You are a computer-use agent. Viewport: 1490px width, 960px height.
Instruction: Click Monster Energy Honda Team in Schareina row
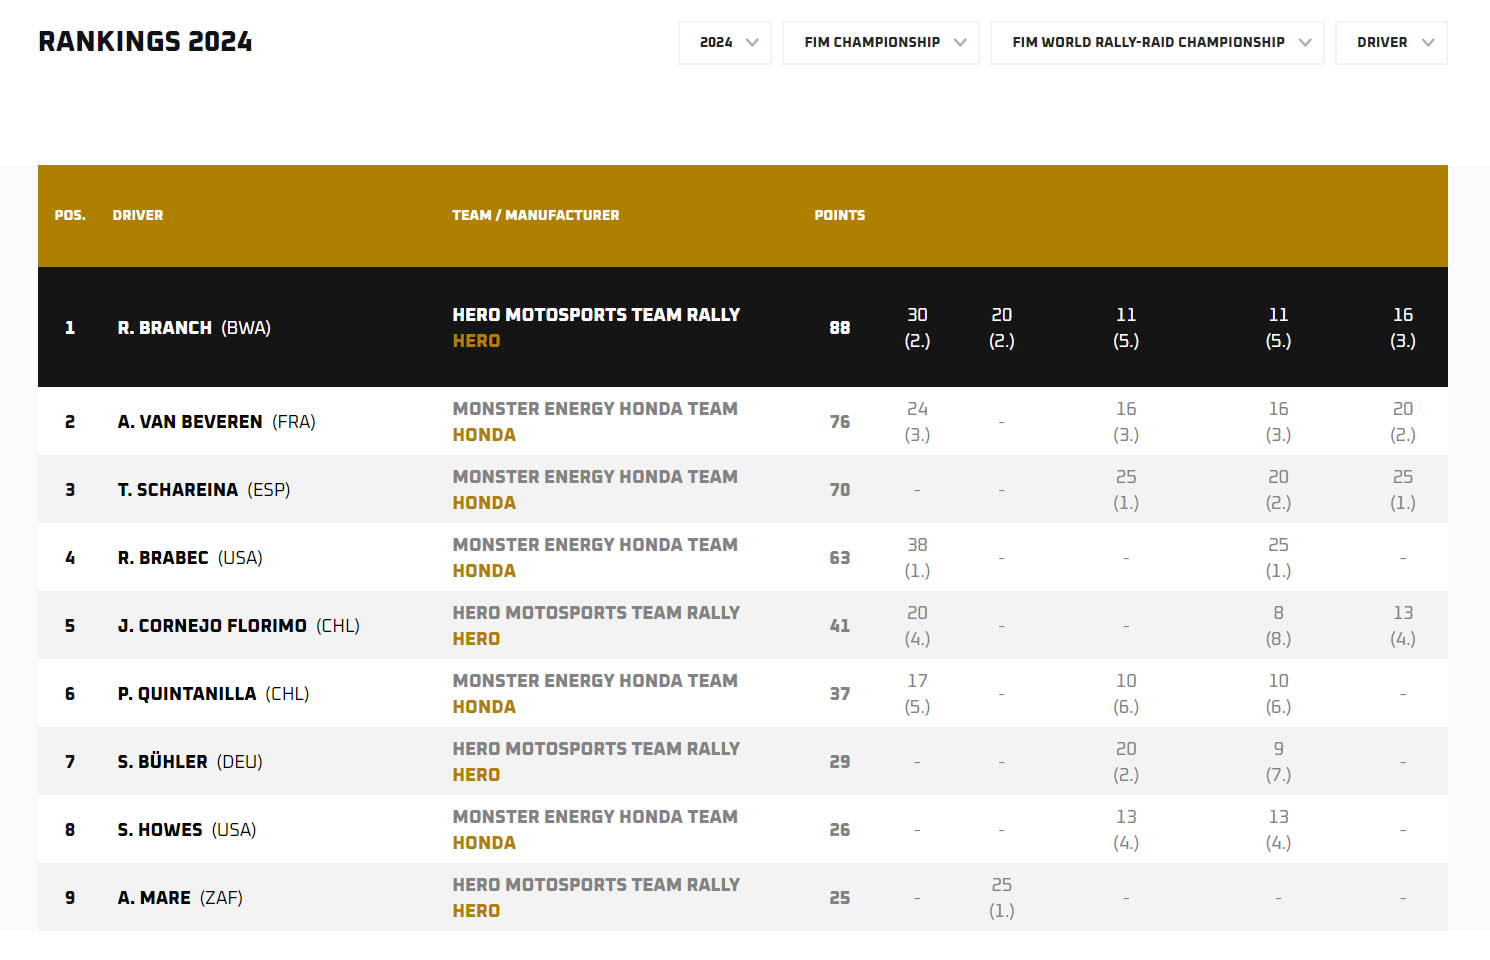[x=595, y=477]
